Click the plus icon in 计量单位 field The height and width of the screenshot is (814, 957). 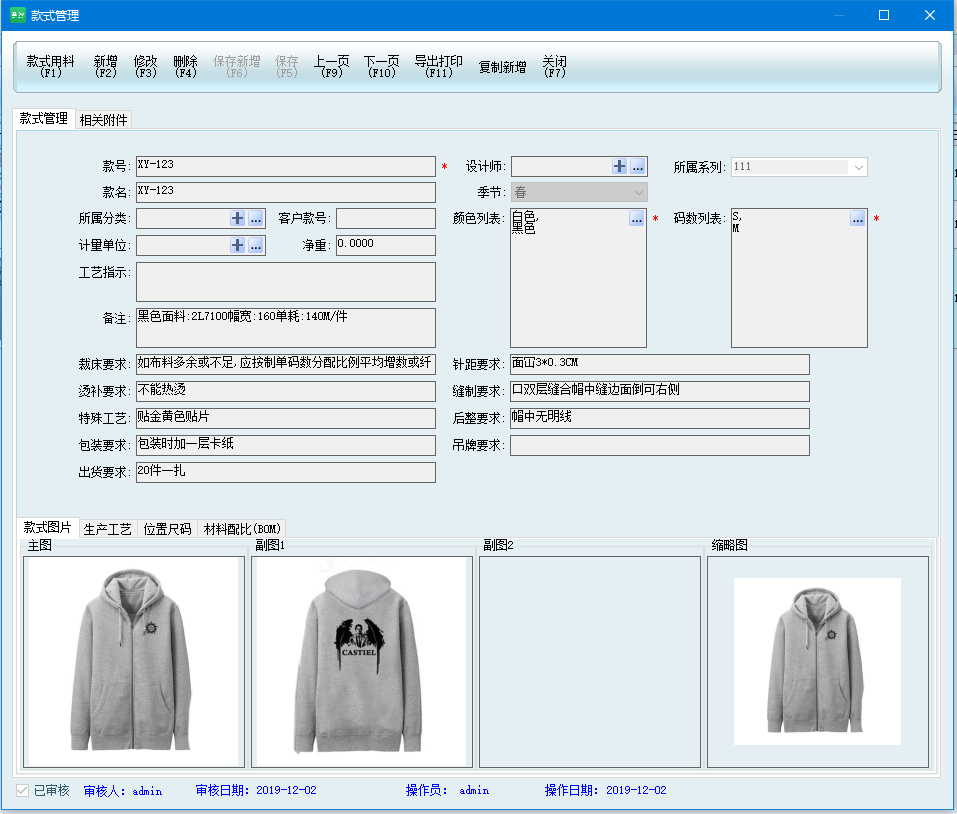(x=238, y=245)
